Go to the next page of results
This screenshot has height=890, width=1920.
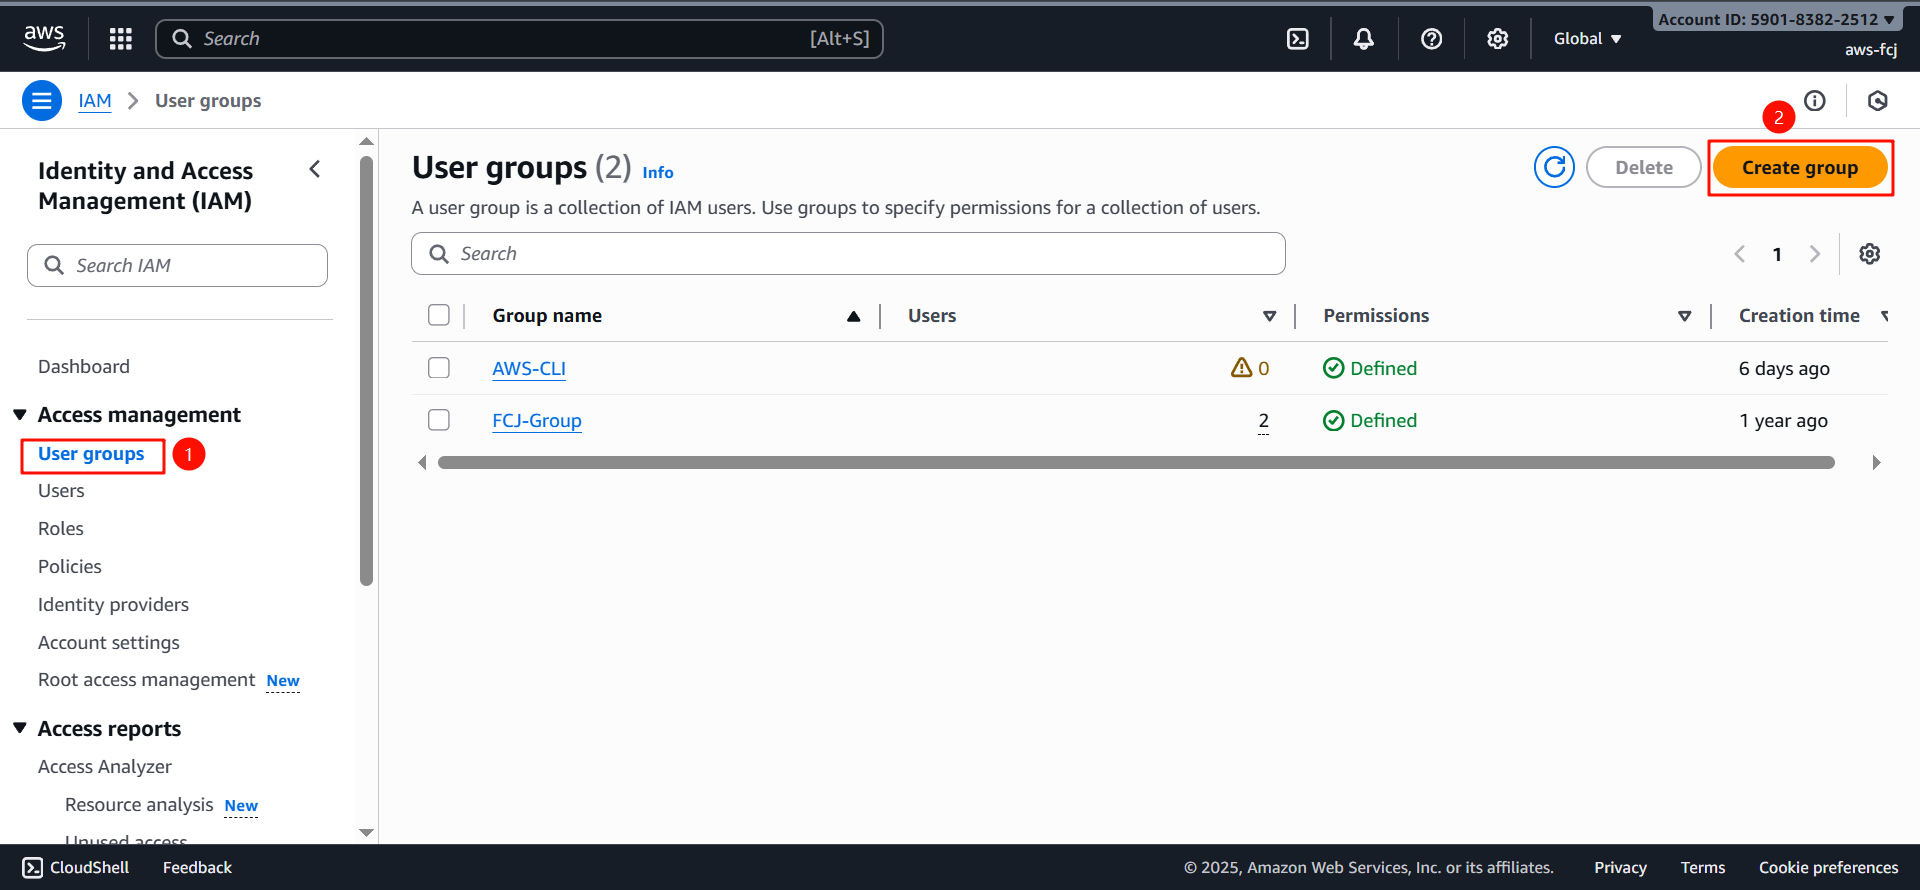click(x=1814, y=254)
